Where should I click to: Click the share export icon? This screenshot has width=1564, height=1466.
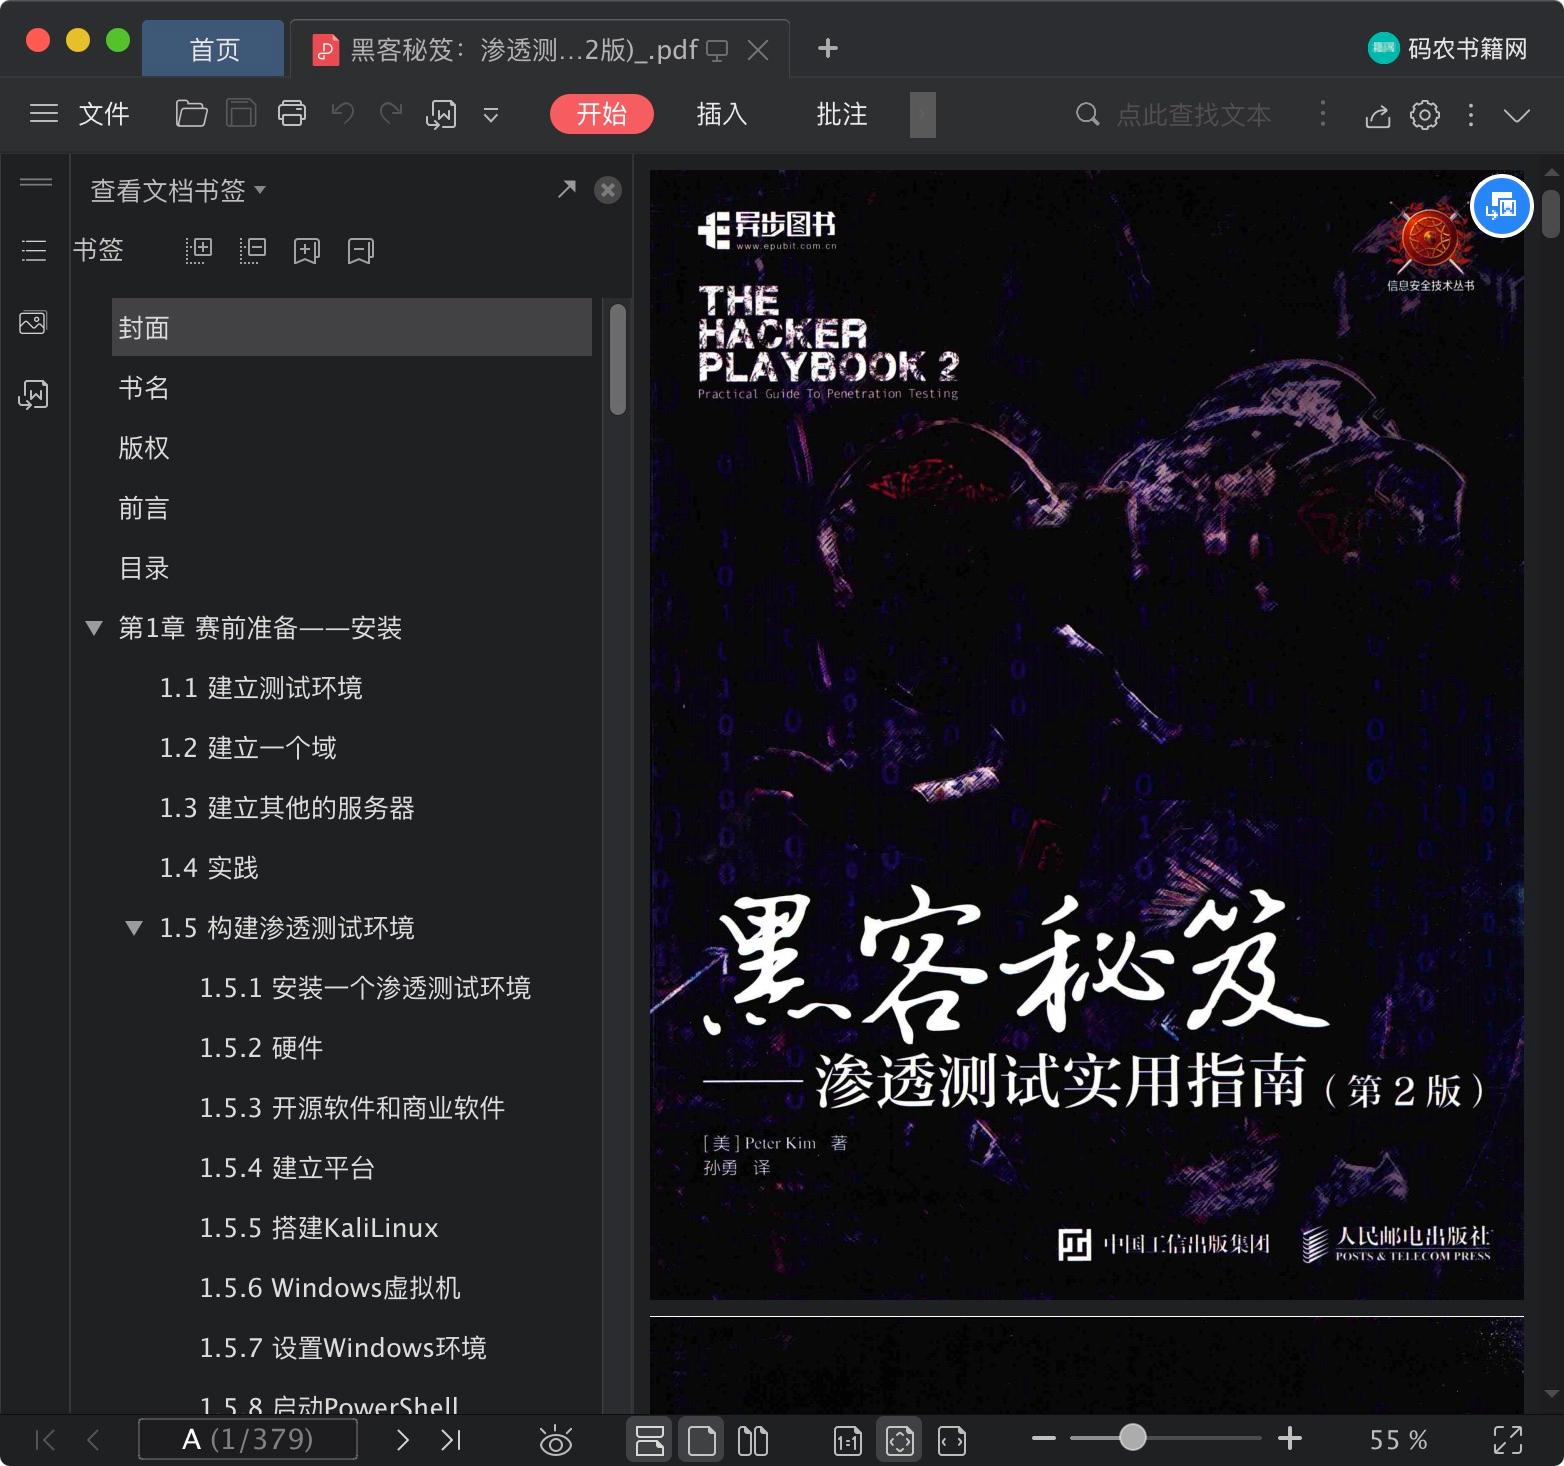tap(1378, 116)
